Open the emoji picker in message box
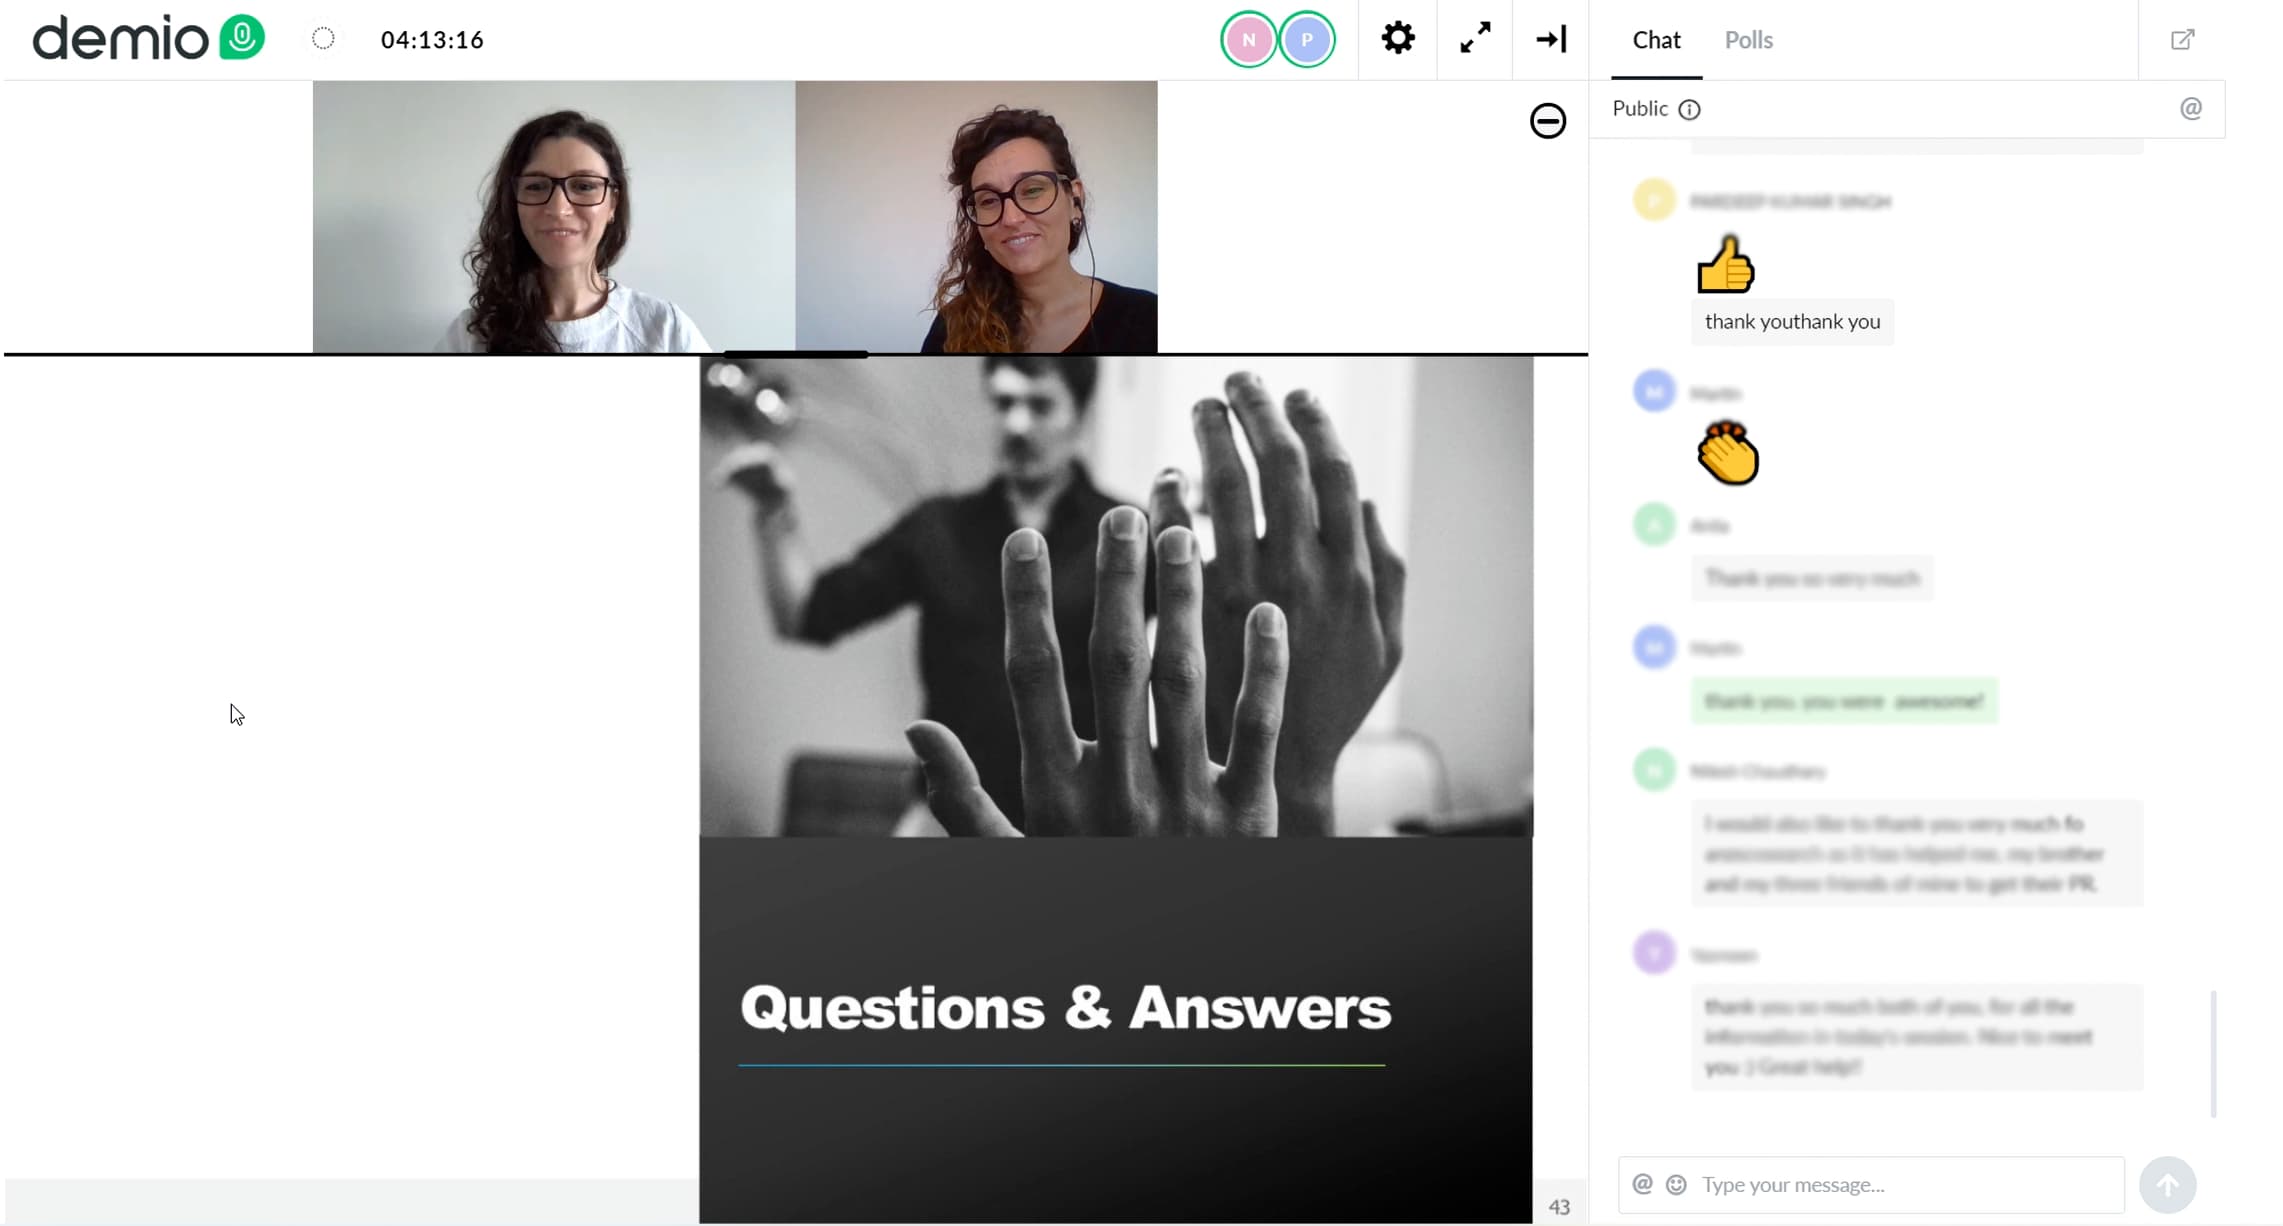This screenshot has height=1226, width=2283. (1676, 1185)
